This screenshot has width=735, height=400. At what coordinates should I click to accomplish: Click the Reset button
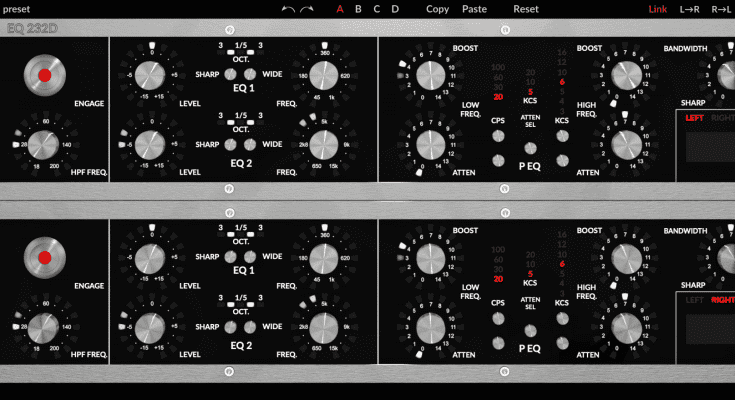[525, 9]
